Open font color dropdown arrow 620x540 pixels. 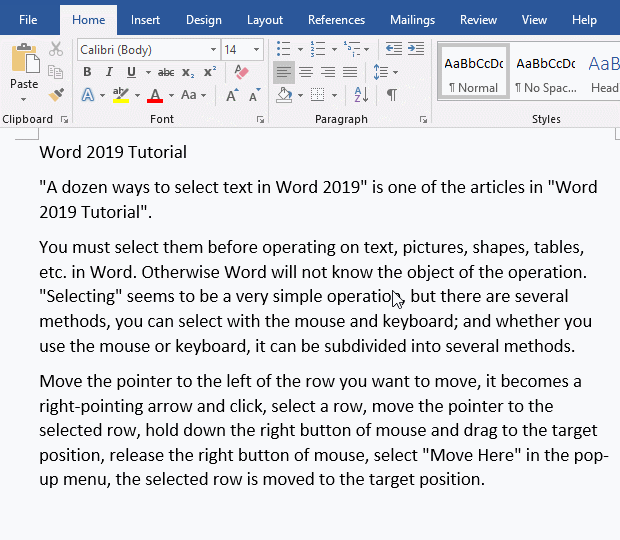(x=171, y=95)
